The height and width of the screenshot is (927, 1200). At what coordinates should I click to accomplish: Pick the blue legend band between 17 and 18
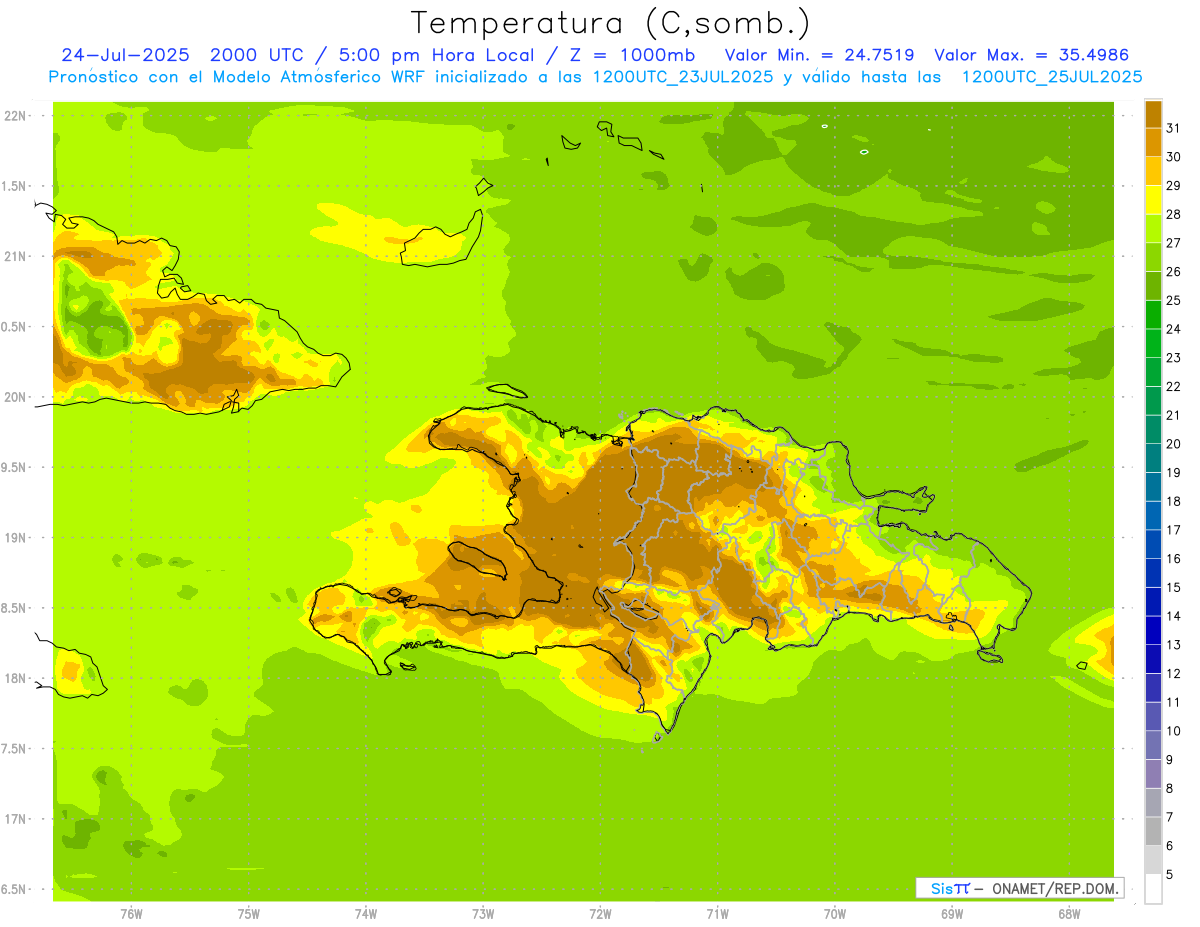(1153, 515)
